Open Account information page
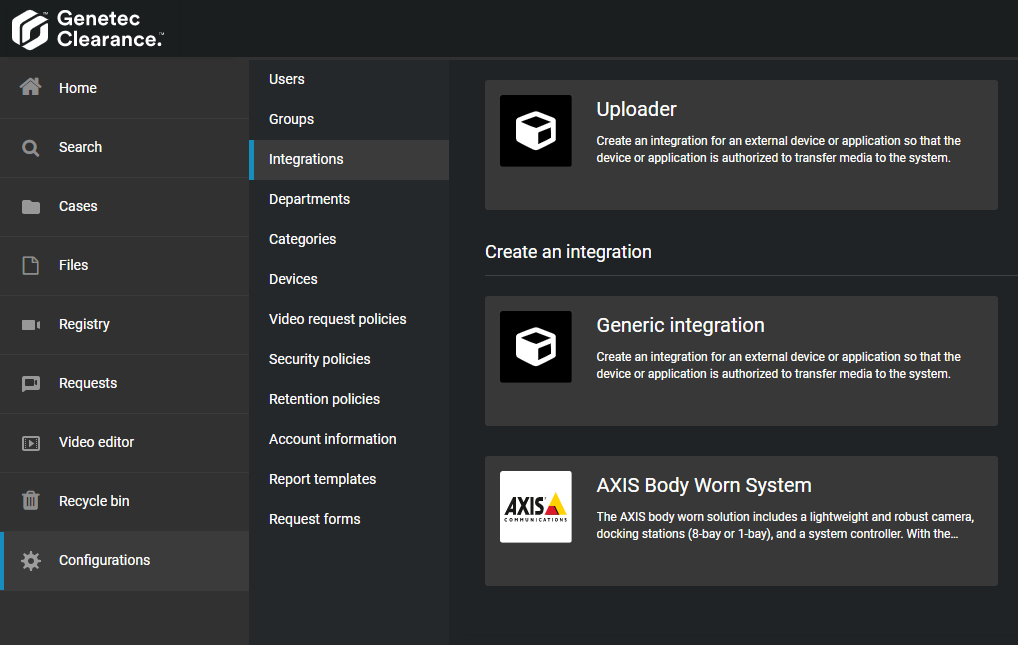The width and height of the screenshot is (1018, 645). [333, 439]
